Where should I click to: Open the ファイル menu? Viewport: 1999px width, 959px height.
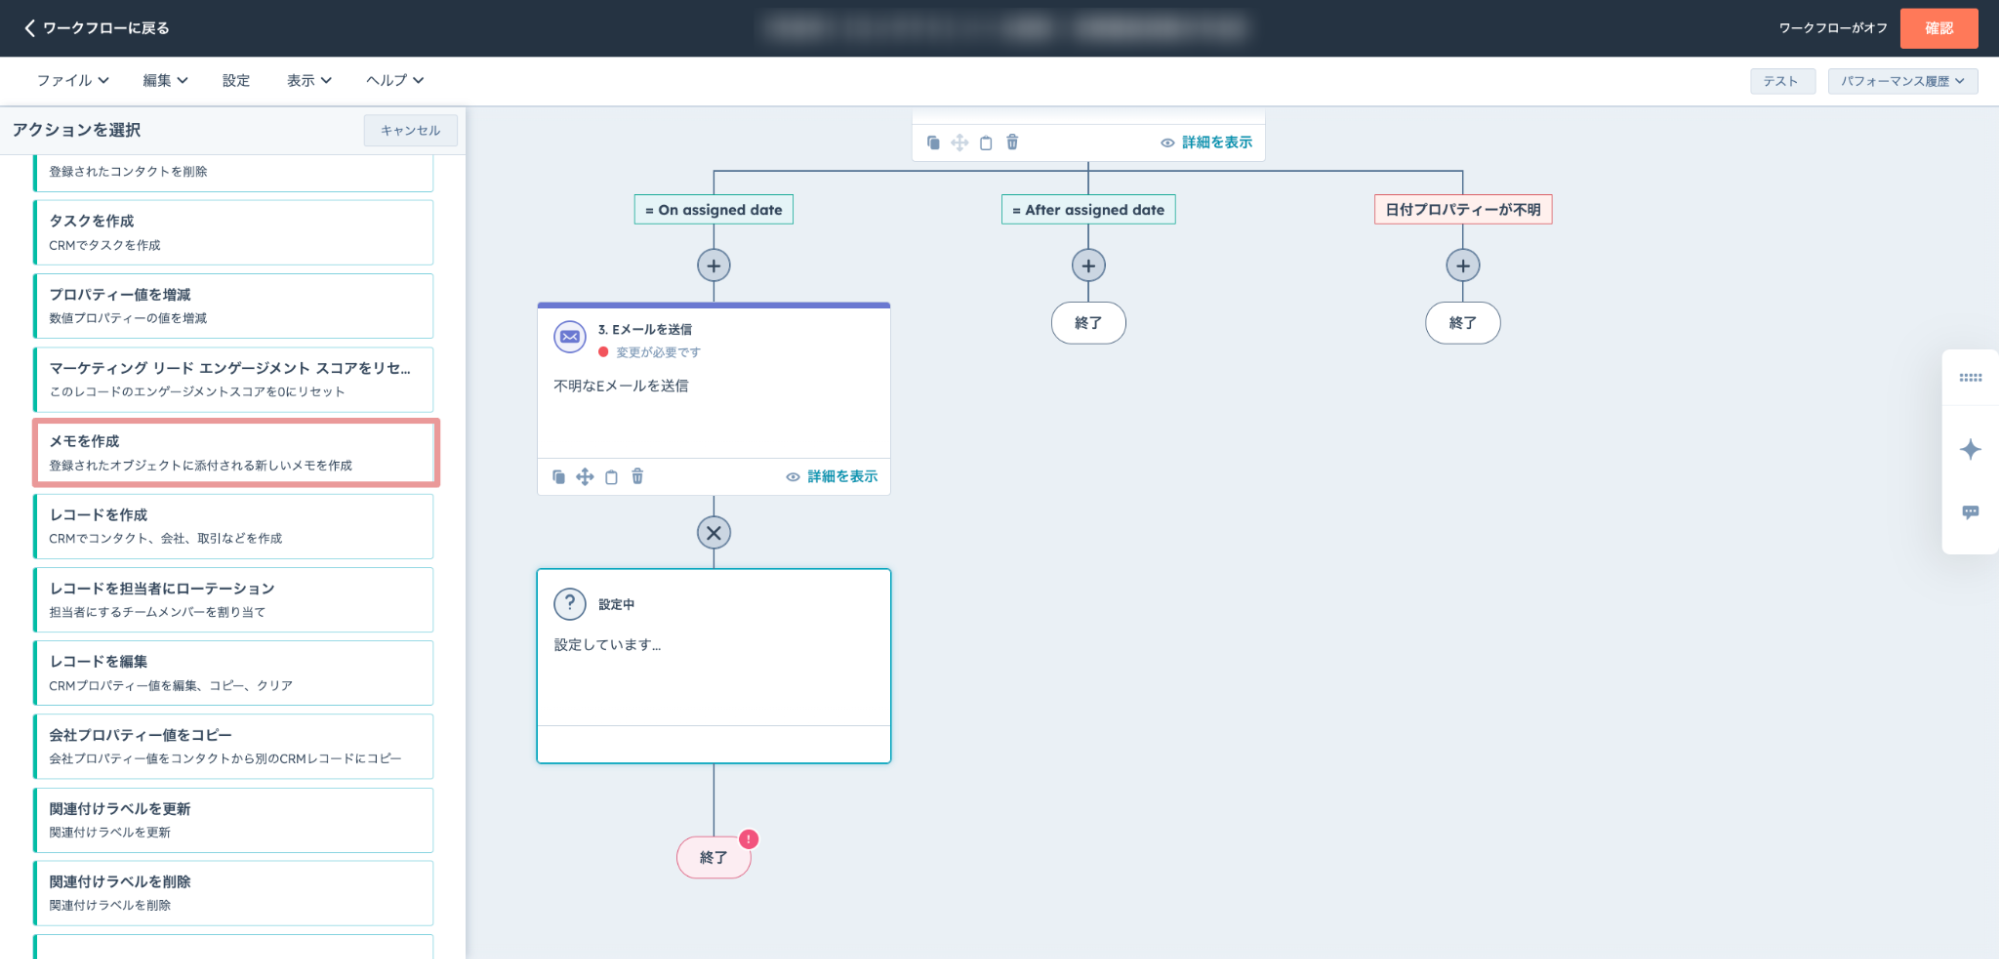point(73,80)
